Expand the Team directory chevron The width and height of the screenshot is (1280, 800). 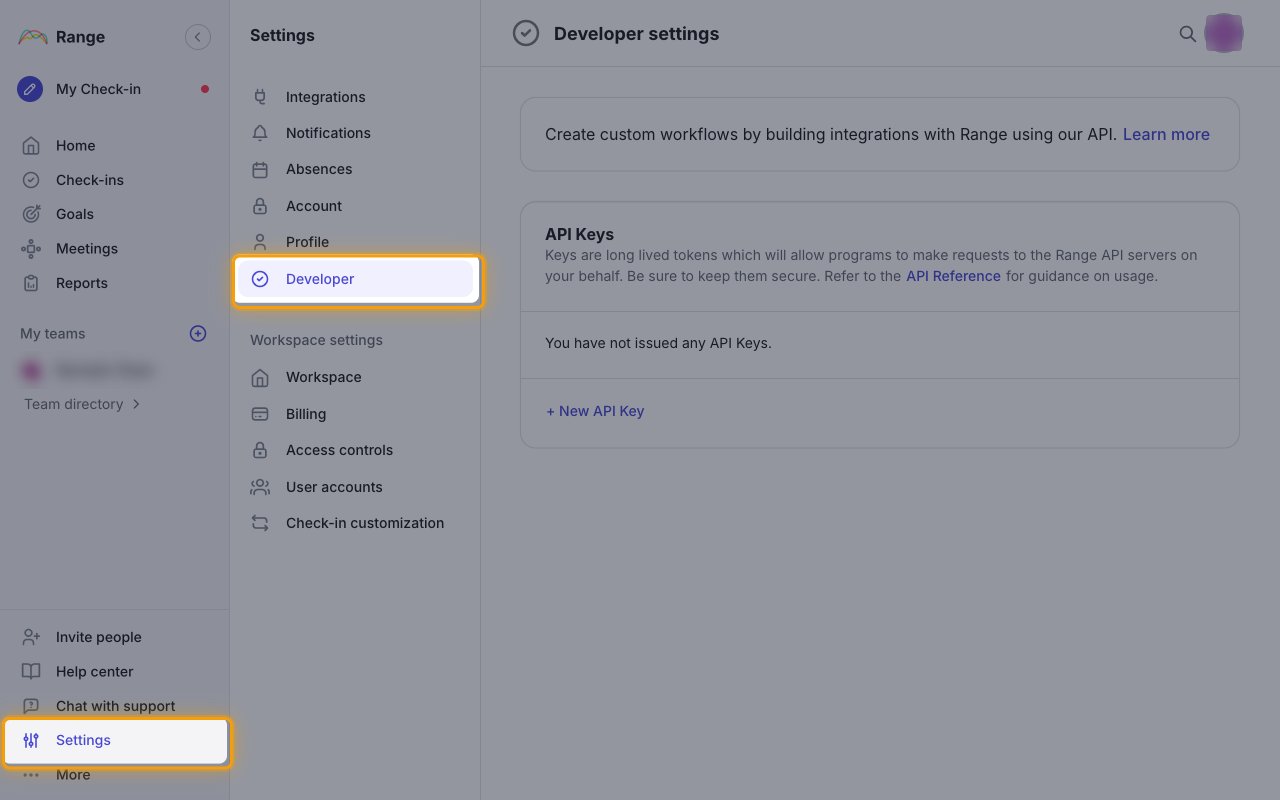[x=136, y=404]
